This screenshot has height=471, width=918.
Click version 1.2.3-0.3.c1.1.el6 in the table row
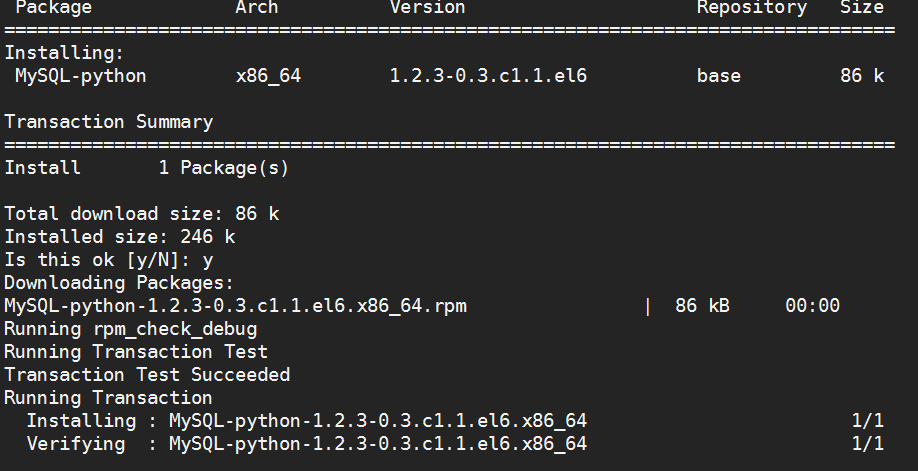tap(488, 76)
